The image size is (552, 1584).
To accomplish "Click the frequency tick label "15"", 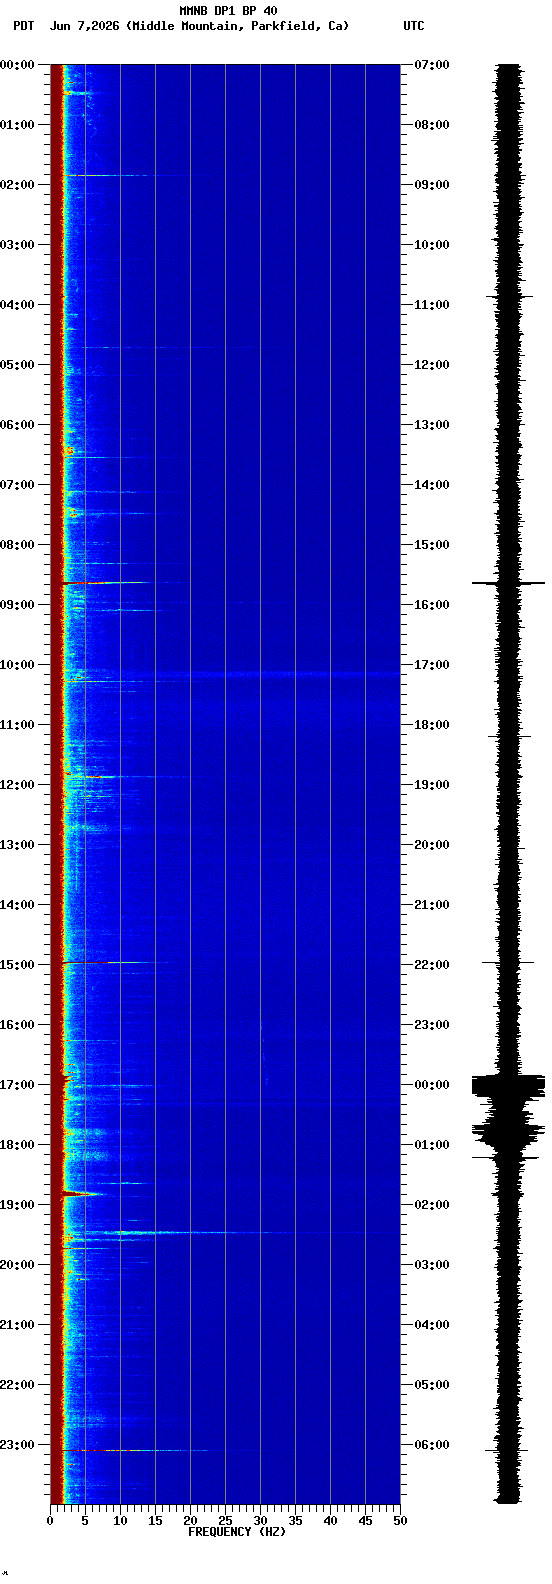I will tap(155, 1521).
